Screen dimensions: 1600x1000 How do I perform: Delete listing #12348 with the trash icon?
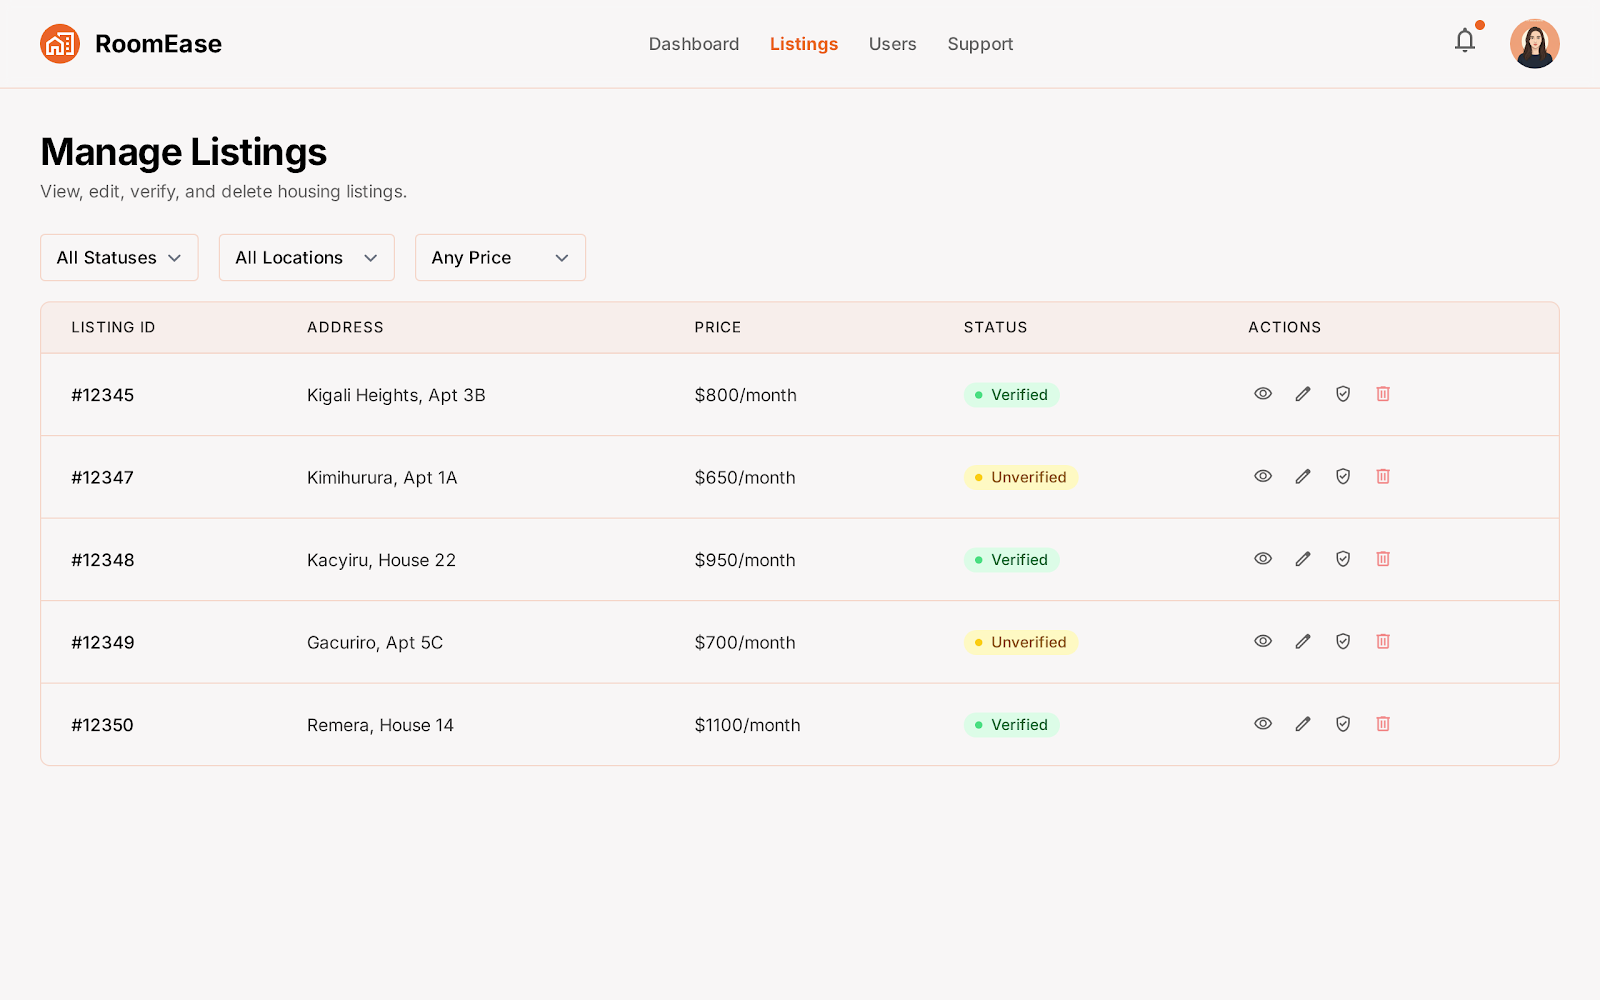point(1383,559)
